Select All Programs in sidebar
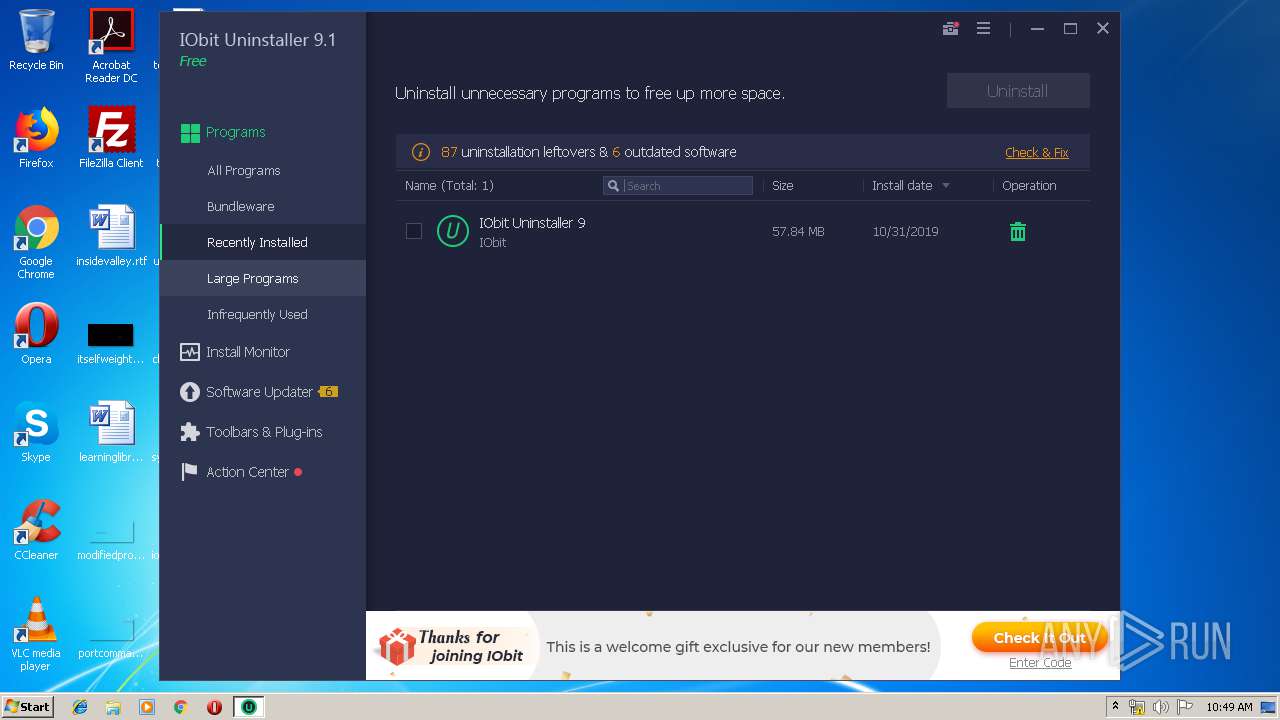This screenshot has width=1280, height=720. click(243, 171)
